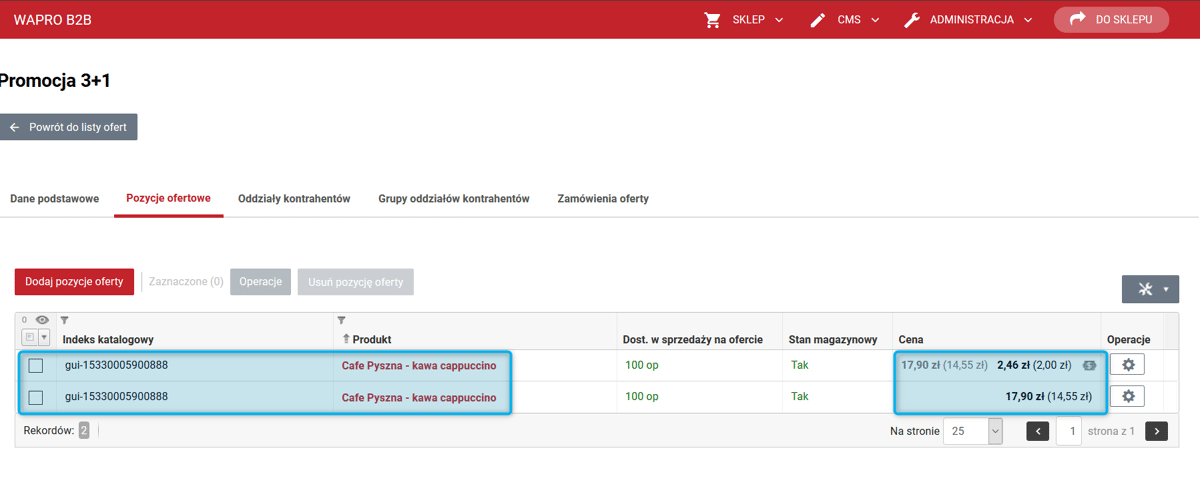Image resolution: width=1200 pixels, height=503 pixels.
Task: Switch to Zamówienia oferty tab
Action: (x=603, y=199)
